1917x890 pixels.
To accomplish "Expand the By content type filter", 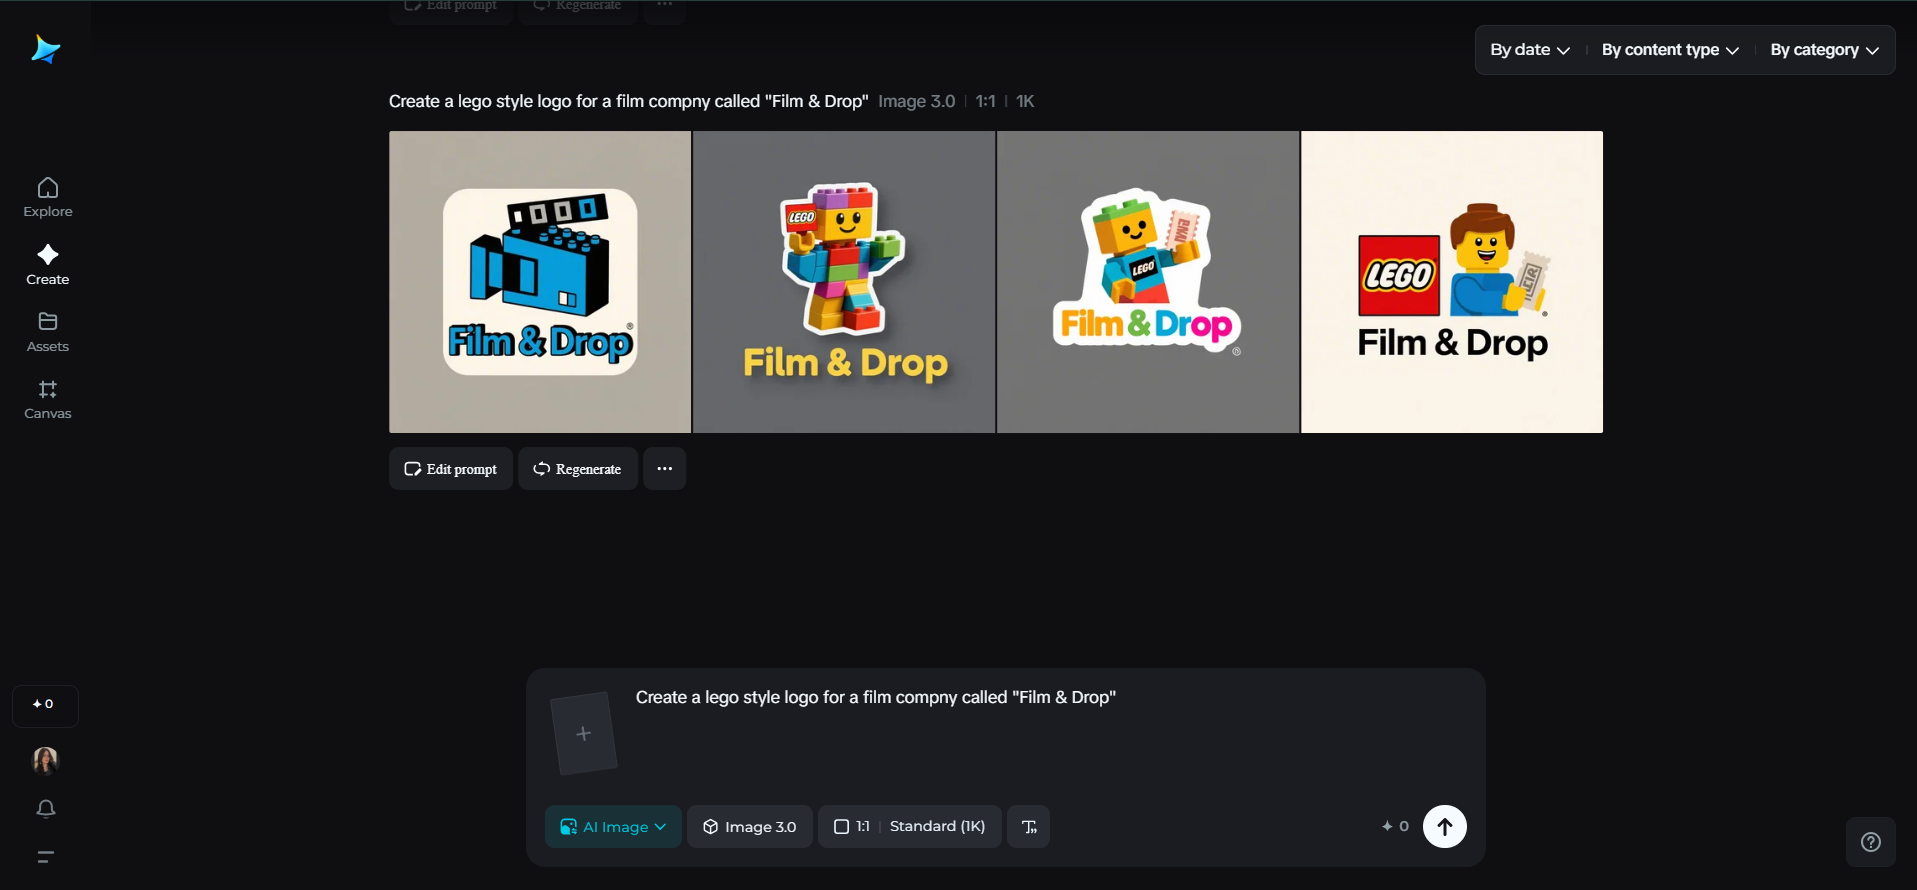I will (1670, 50).
